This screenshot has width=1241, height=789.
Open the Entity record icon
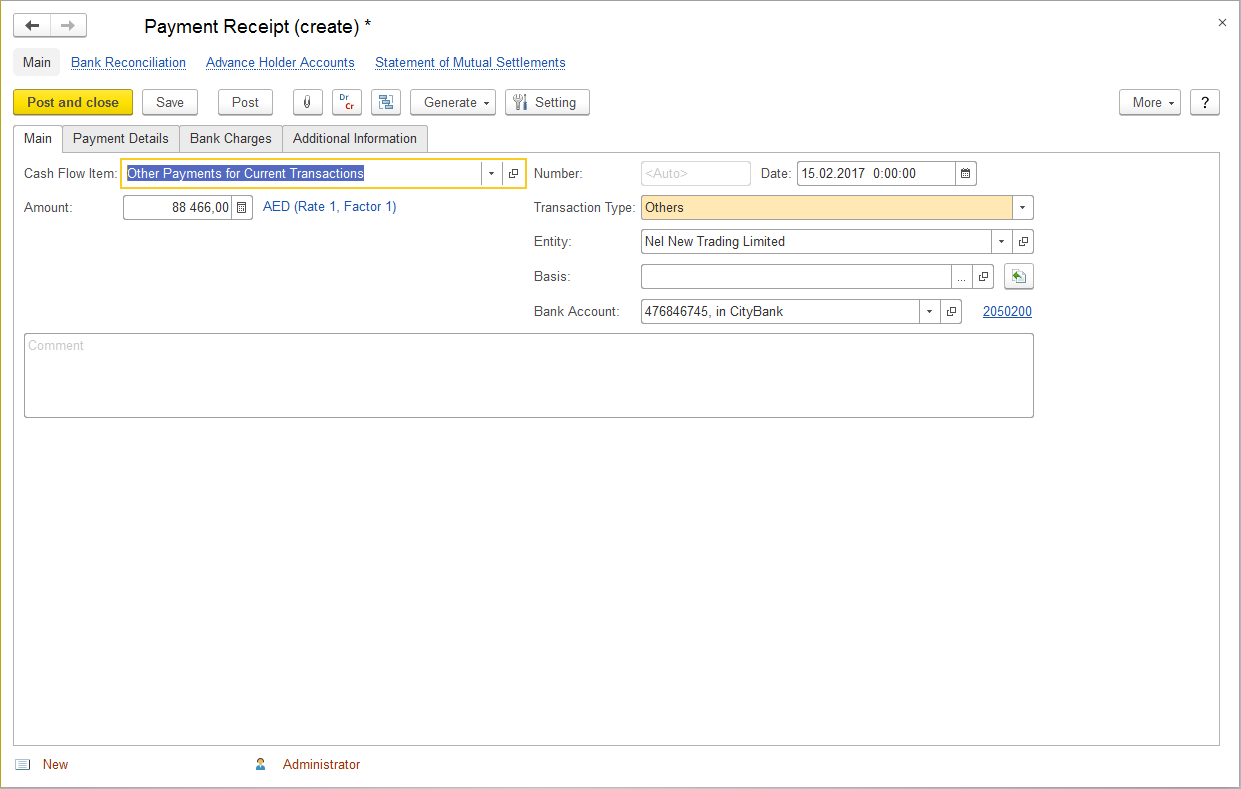[1022, 241]
